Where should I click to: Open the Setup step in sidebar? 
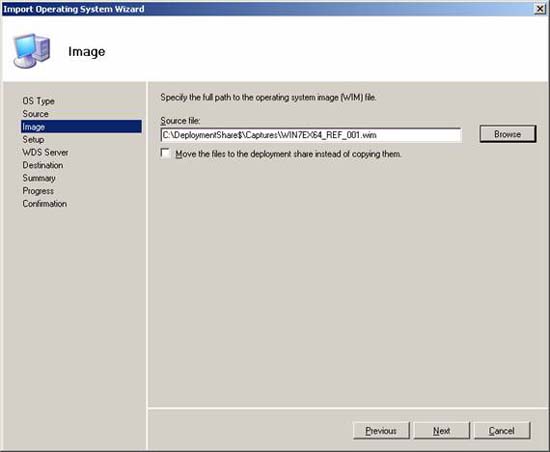[x=33, y=140]
